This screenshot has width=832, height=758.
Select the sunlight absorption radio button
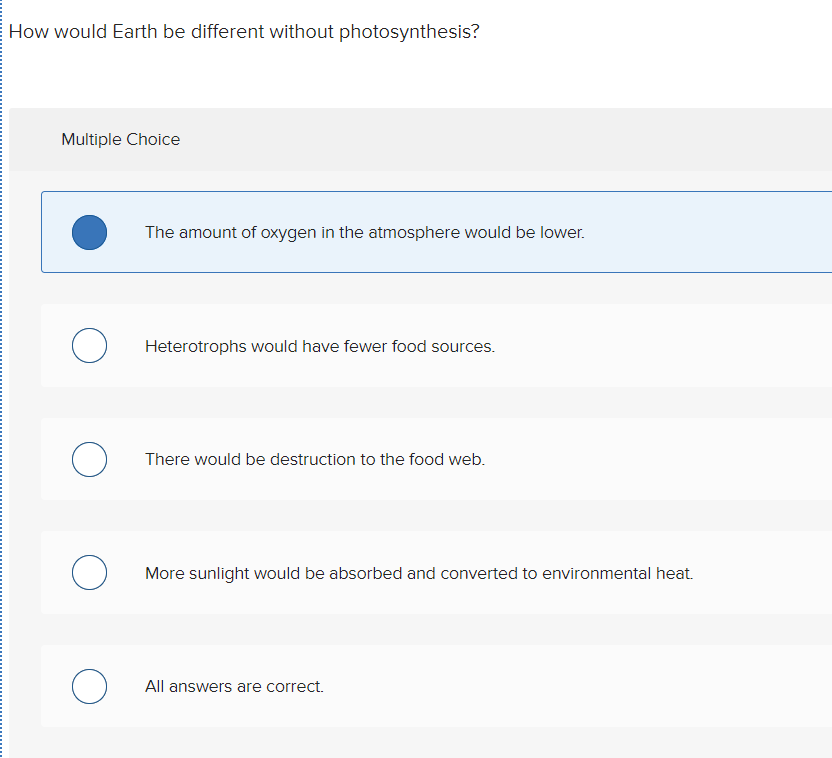[89, 572]
